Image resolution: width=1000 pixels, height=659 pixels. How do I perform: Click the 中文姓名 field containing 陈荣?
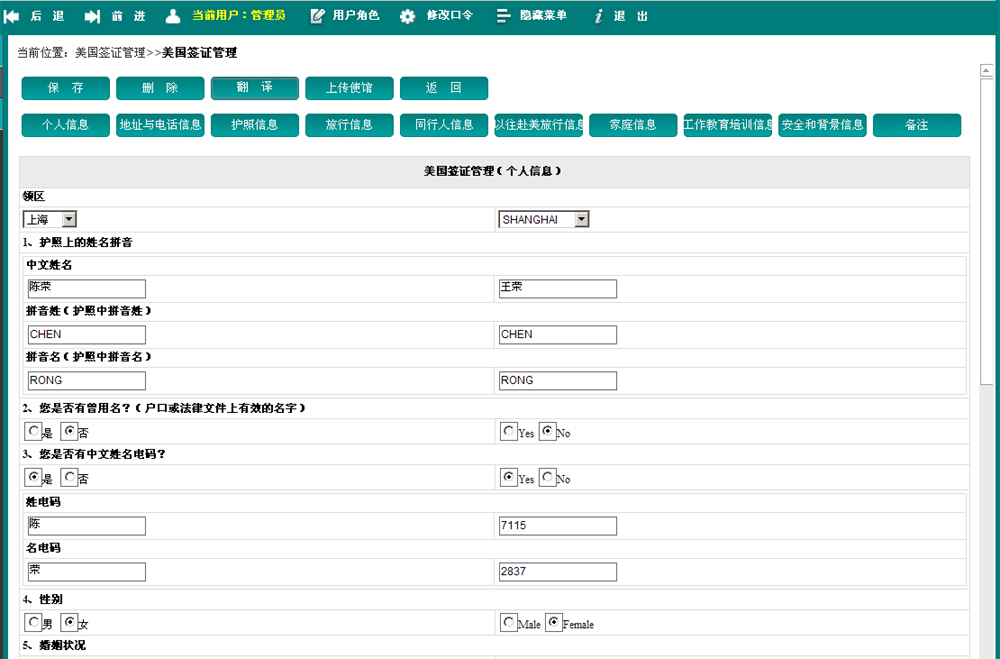click(x=87, y=288)
